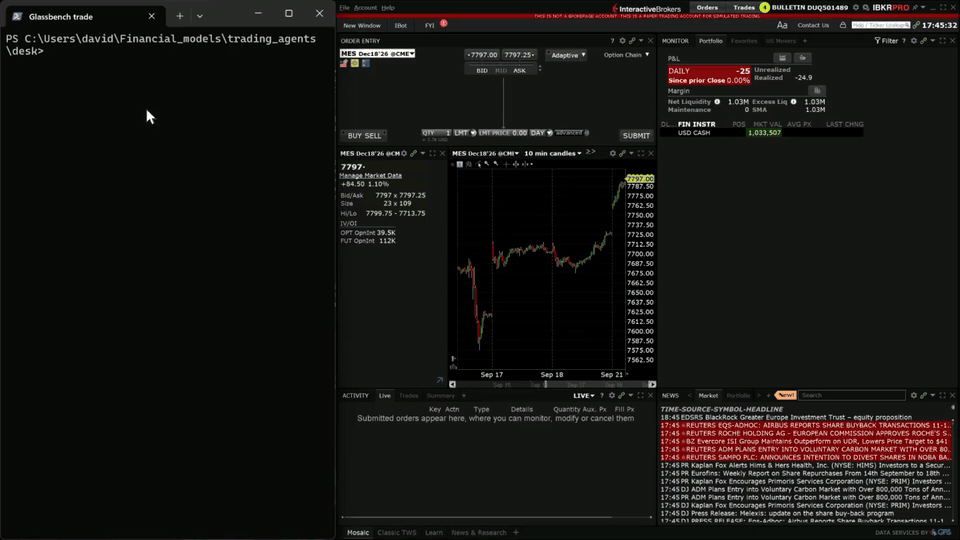The image size is (960, 540).
Task: Click the pin icon in TWS title bar
Action: click(915, 8)
